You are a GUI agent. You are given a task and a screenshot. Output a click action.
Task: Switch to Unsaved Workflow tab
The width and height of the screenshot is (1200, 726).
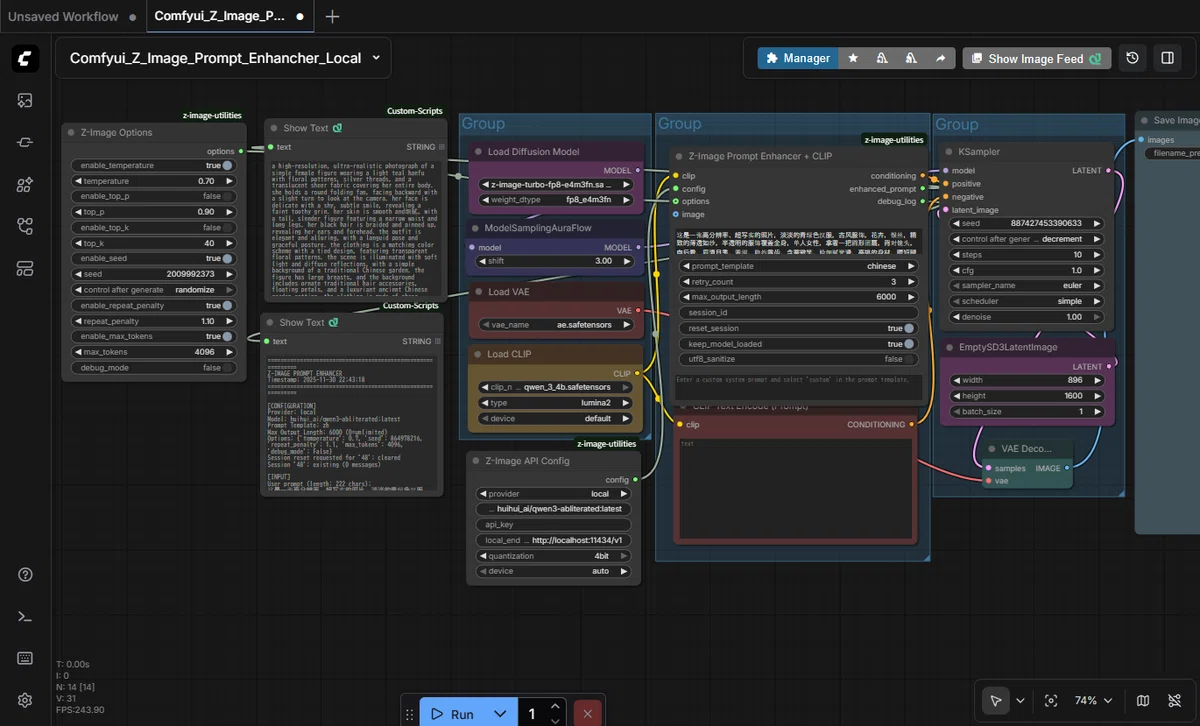click(x=63, y=16)
